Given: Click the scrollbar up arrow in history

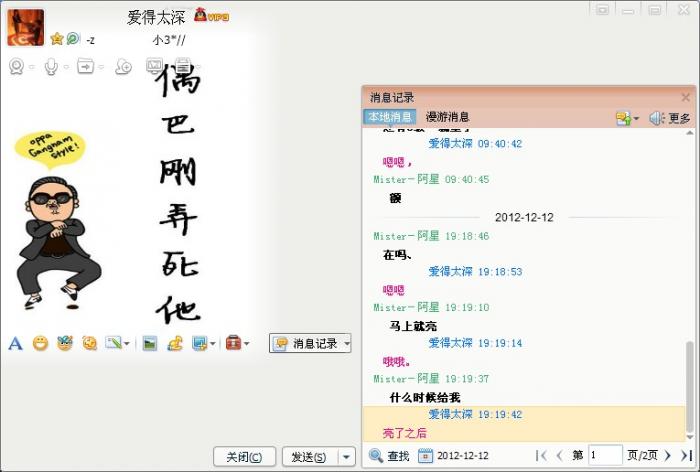Looking at the screenshot, I should [x=690, y=133].
